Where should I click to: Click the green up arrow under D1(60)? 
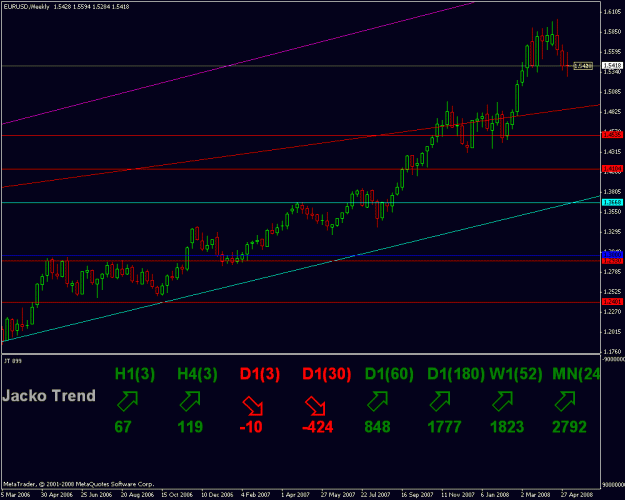(377, 401)
